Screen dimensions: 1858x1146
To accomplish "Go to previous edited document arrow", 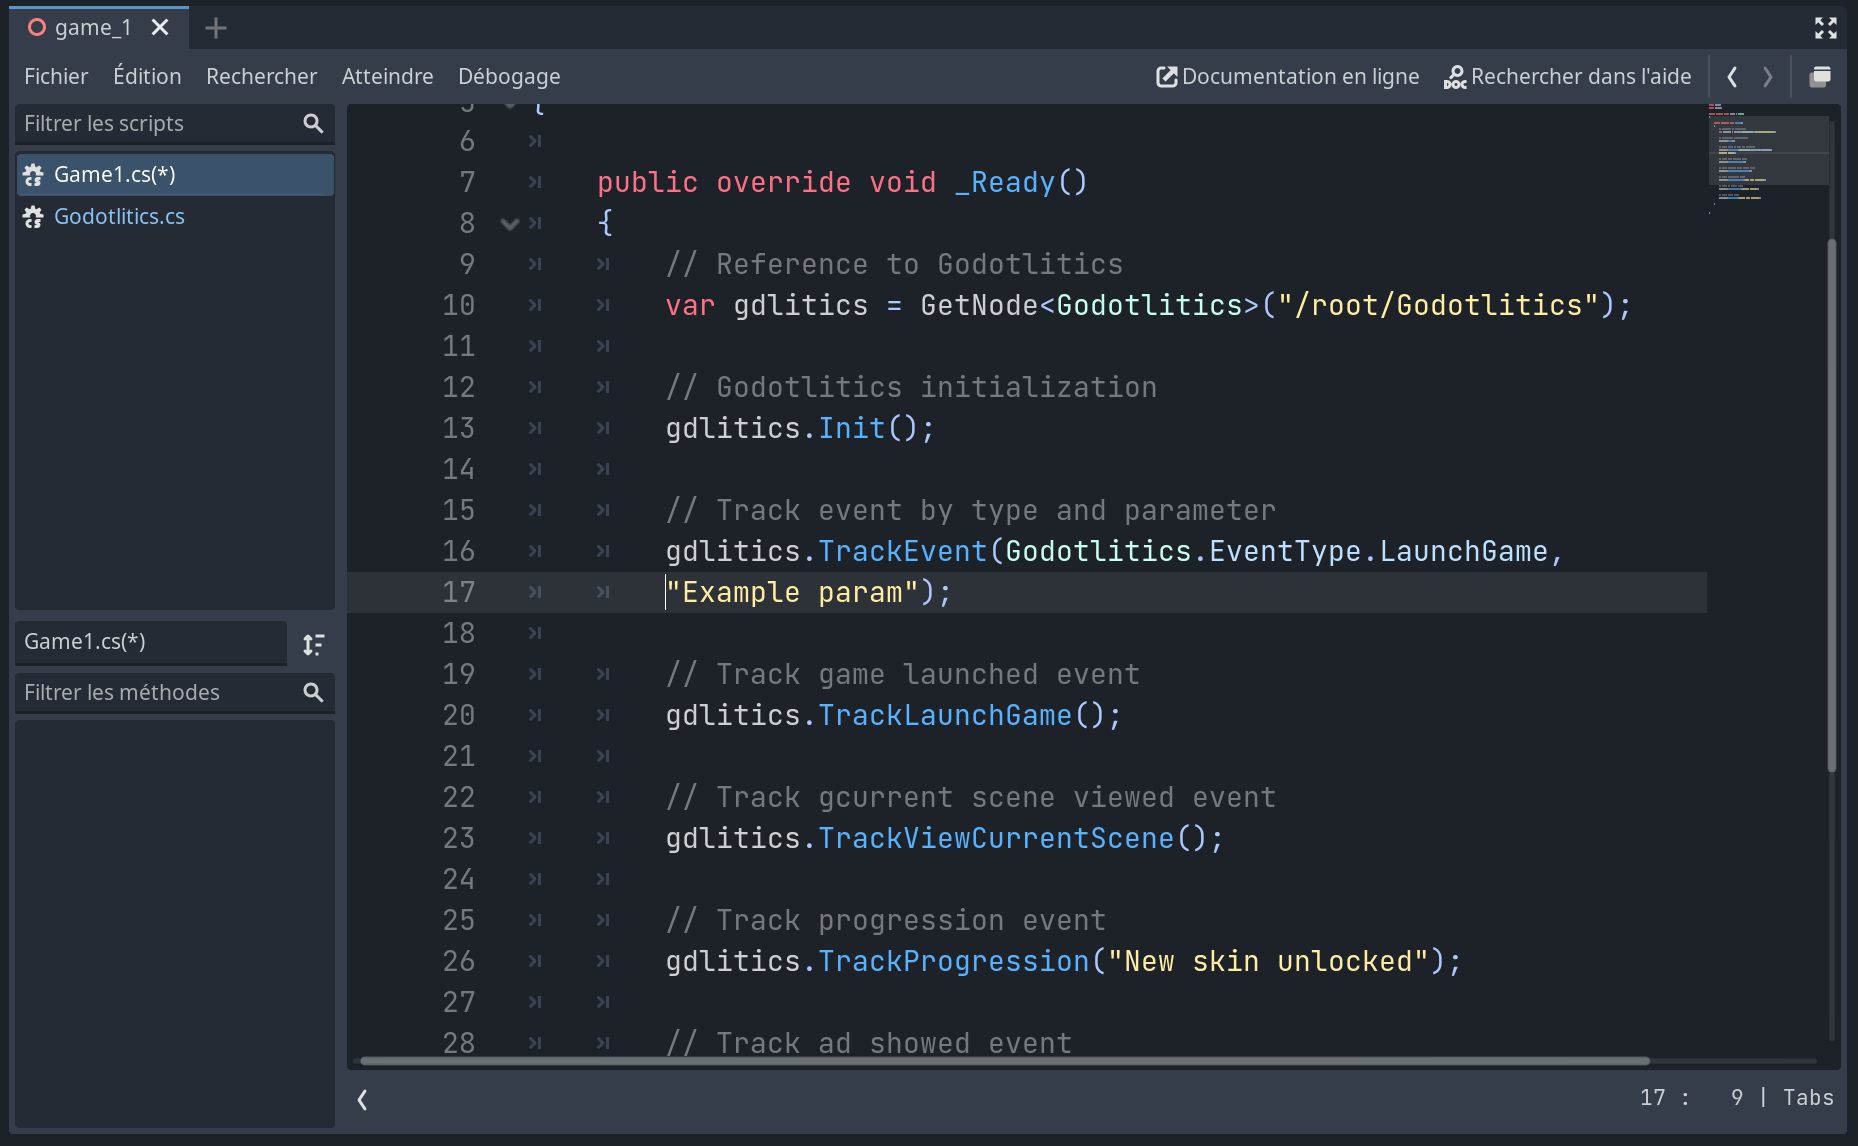I will tap(1733, 76).
